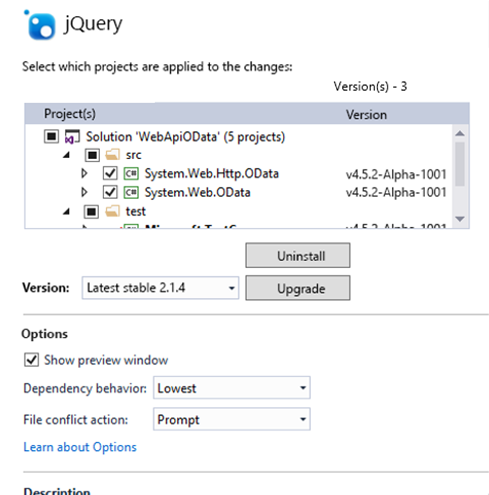This screenshot has height=495, width=489.
Task: Click the src folder label
Action: pyautogui.click(x=134, y=155)
